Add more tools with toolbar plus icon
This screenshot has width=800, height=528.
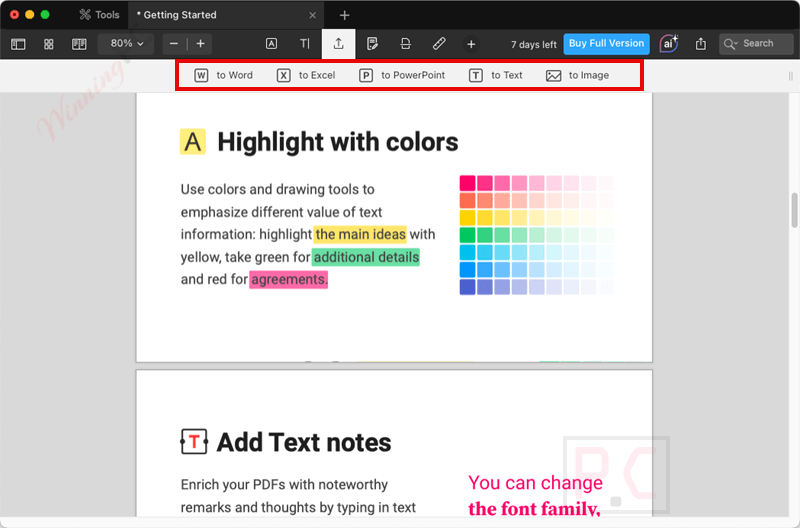(471, 44)
